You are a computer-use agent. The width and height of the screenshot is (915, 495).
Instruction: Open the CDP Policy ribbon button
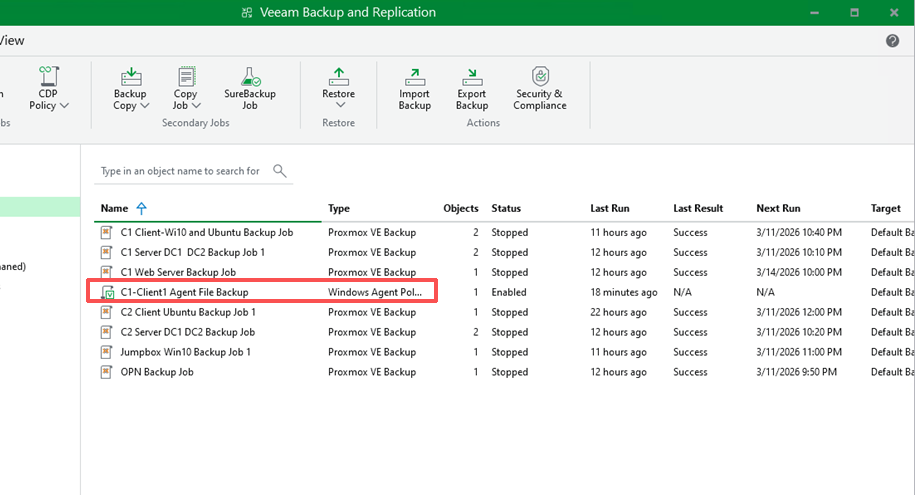click(x=48, y=88)
